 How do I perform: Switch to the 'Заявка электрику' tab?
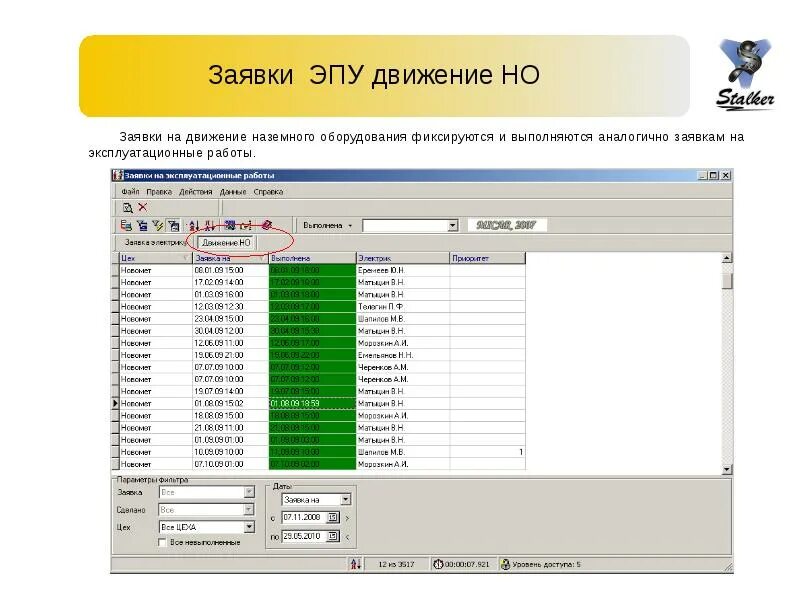(155, 240)
